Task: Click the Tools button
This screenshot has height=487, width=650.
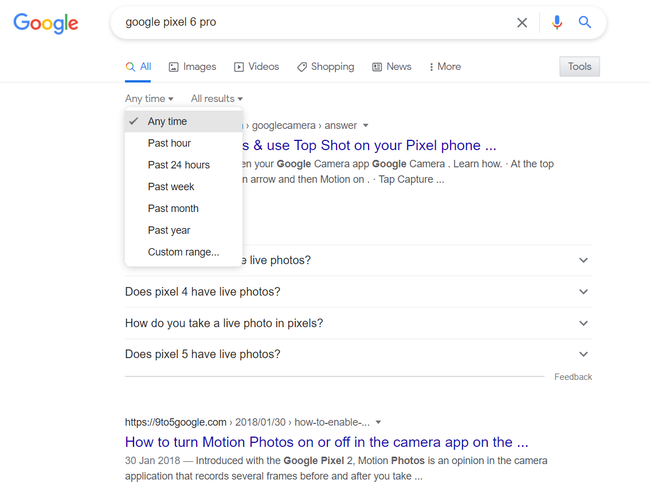Action: tap(579, 66)
